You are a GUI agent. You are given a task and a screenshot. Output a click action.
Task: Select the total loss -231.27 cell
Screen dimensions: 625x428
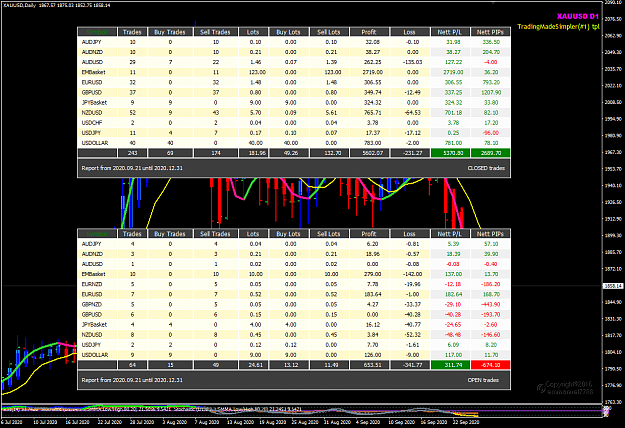[x=410, y=153]
